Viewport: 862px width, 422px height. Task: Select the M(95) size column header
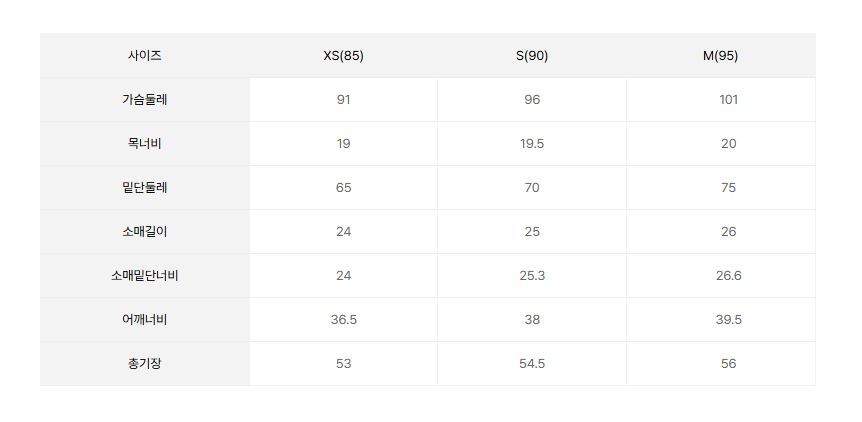tap(720, 56)
